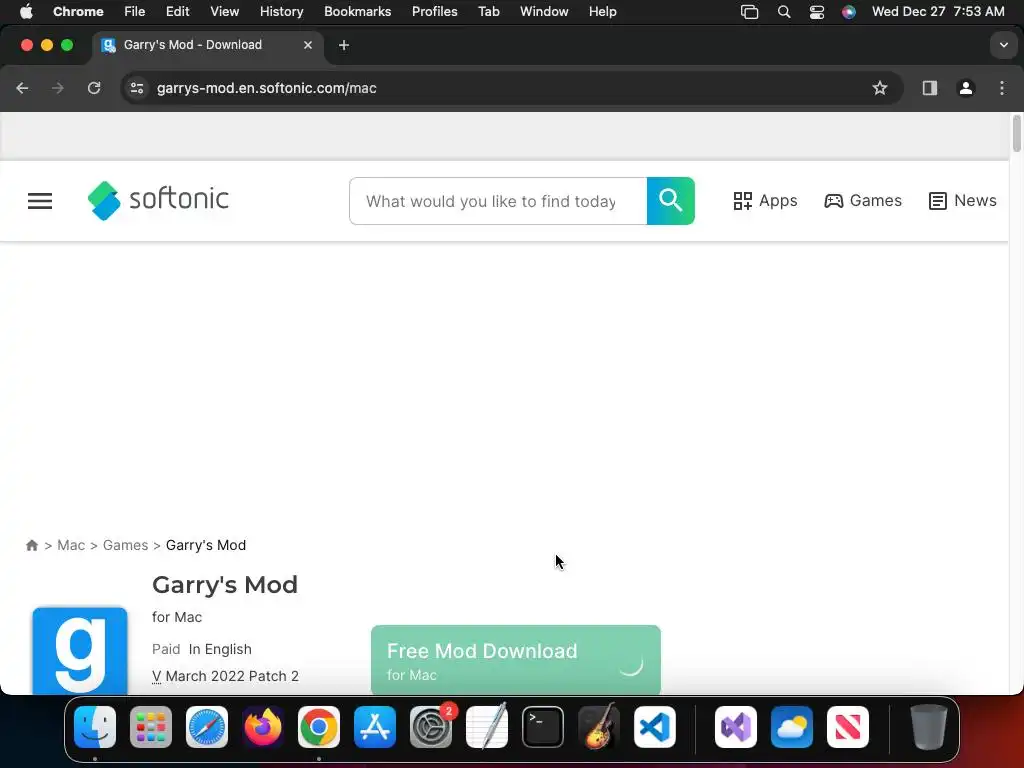Open Spotlight search in menu bar
The width and height of the screenshot is (1024, 768).
point(784,12)
